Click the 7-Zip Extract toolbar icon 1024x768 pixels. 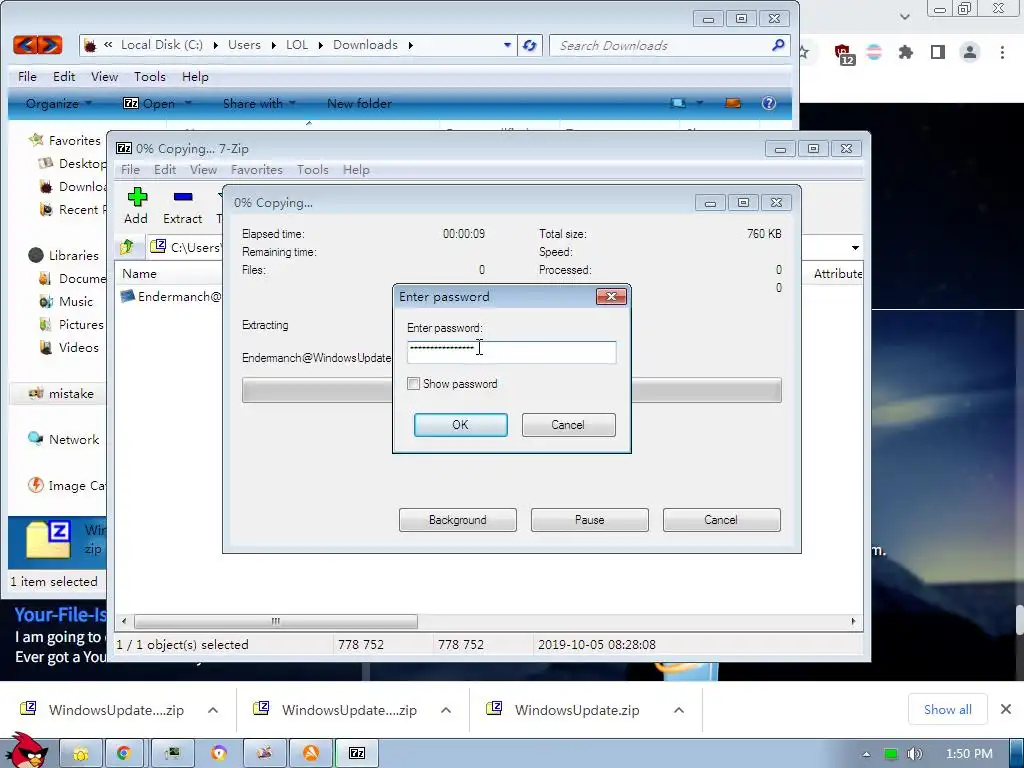point(182,206)
